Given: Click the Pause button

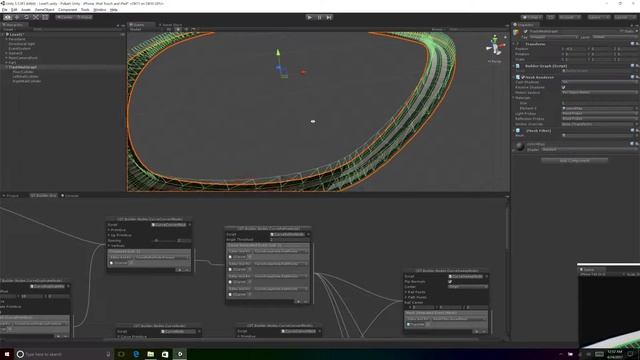Looking at the screenshot, I should click(x=320, y=17).
